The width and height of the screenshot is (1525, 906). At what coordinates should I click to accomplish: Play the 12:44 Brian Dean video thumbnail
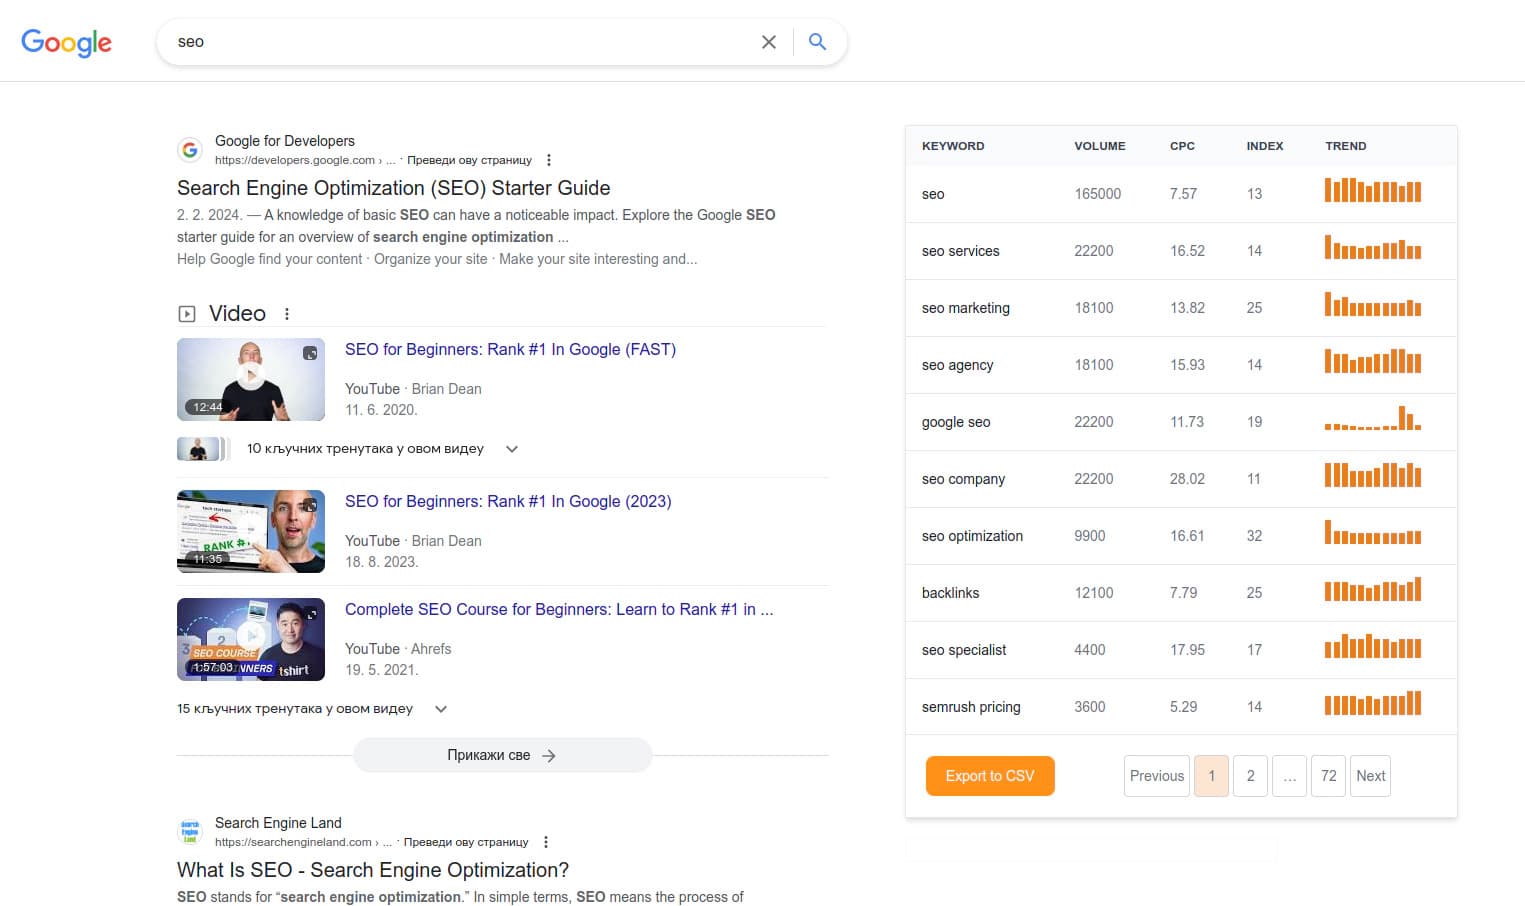click(251, 379)
